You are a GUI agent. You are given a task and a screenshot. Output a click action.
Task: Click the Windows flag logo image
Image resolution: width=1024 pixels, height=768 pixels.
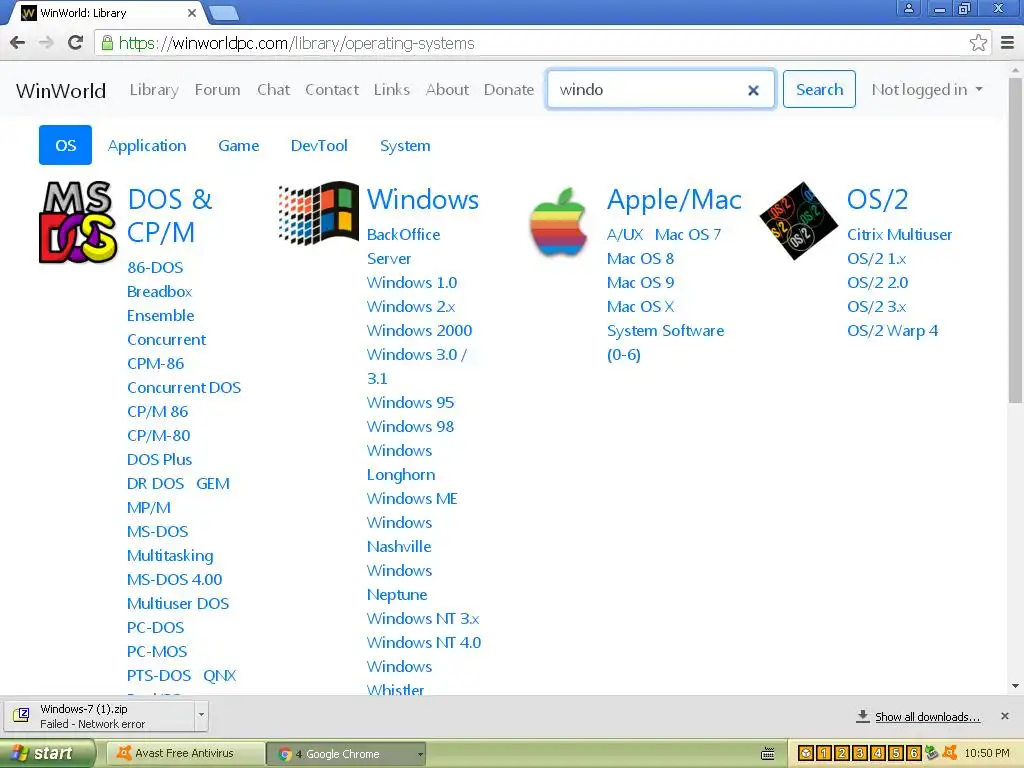click(x=318, y=213)
